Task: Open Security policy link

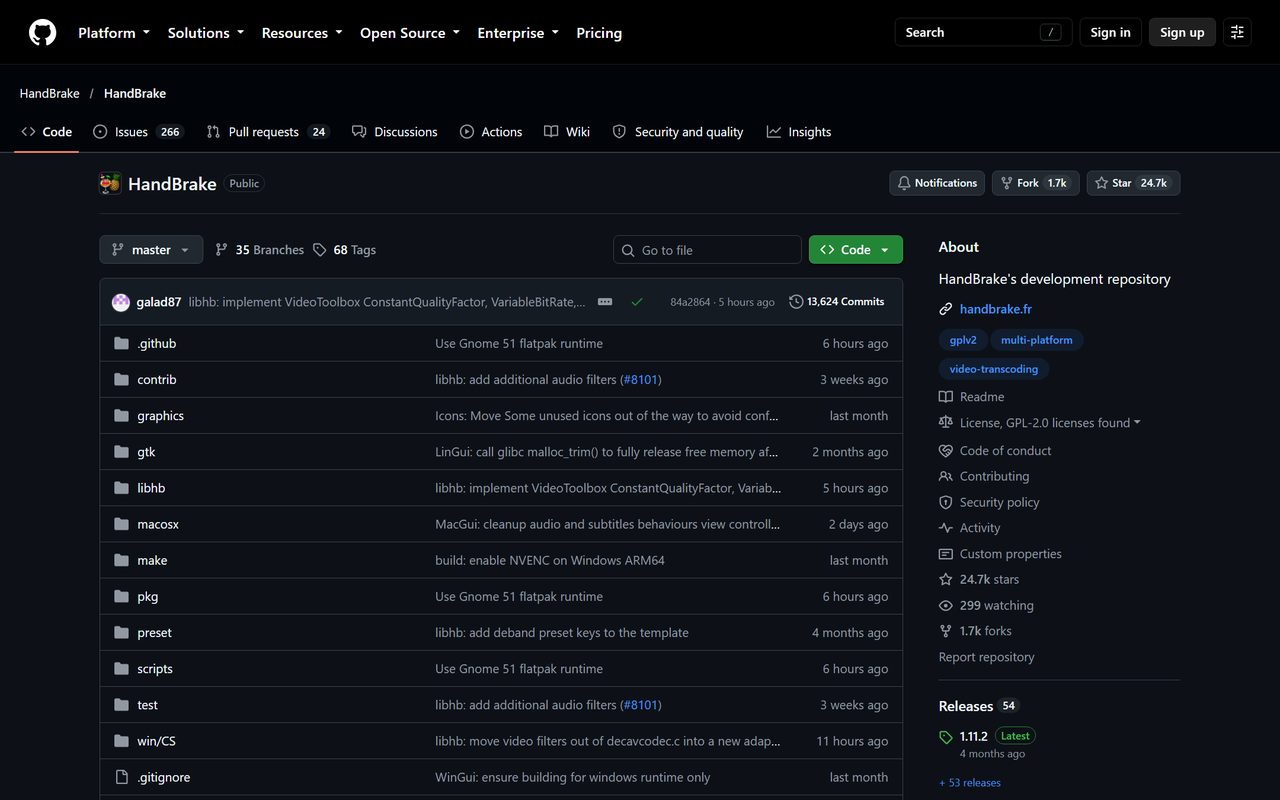Action: tap(989, 503)
